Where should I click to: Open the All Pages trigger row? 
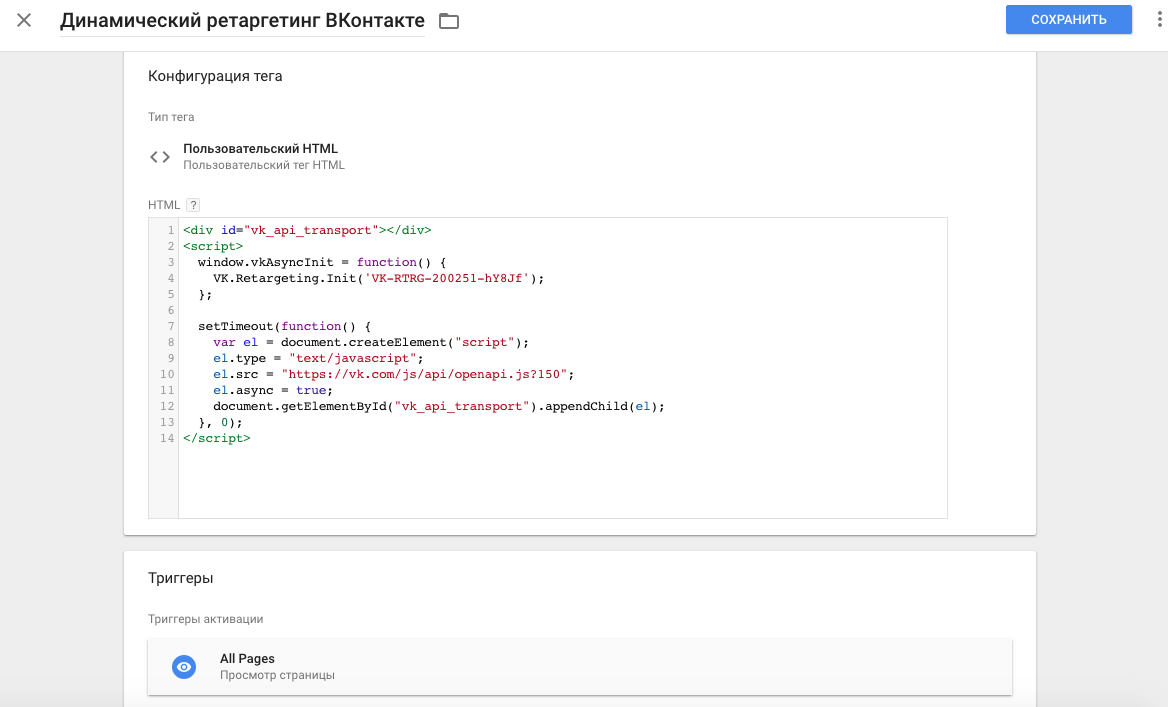(580, 667)
